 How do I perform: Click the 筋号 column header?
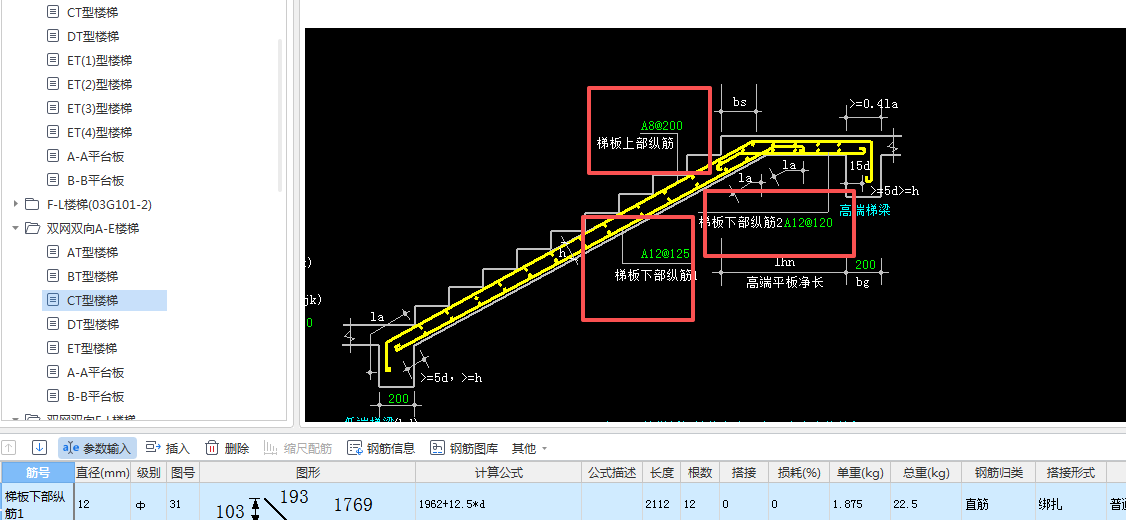tap(37, 472)
